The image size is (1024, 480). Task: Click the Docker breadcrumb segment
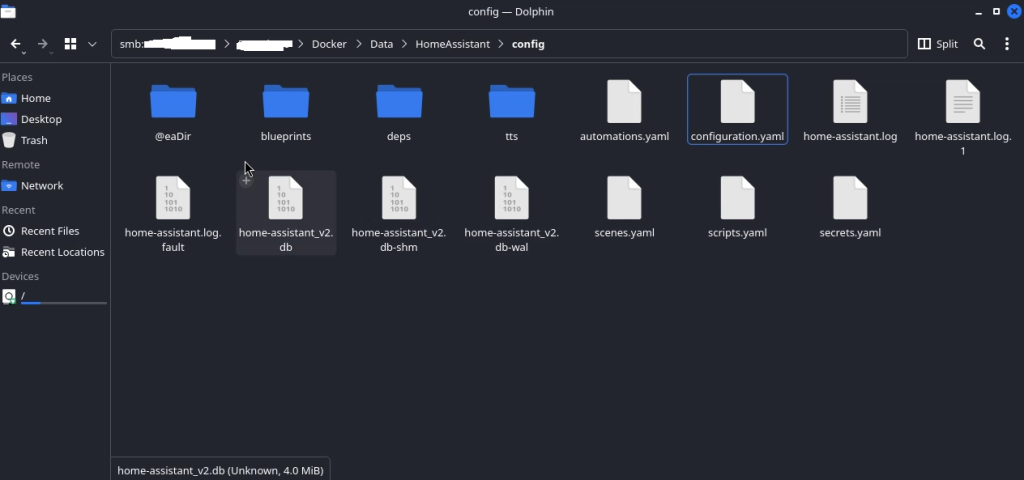click(x=329, y=44)
